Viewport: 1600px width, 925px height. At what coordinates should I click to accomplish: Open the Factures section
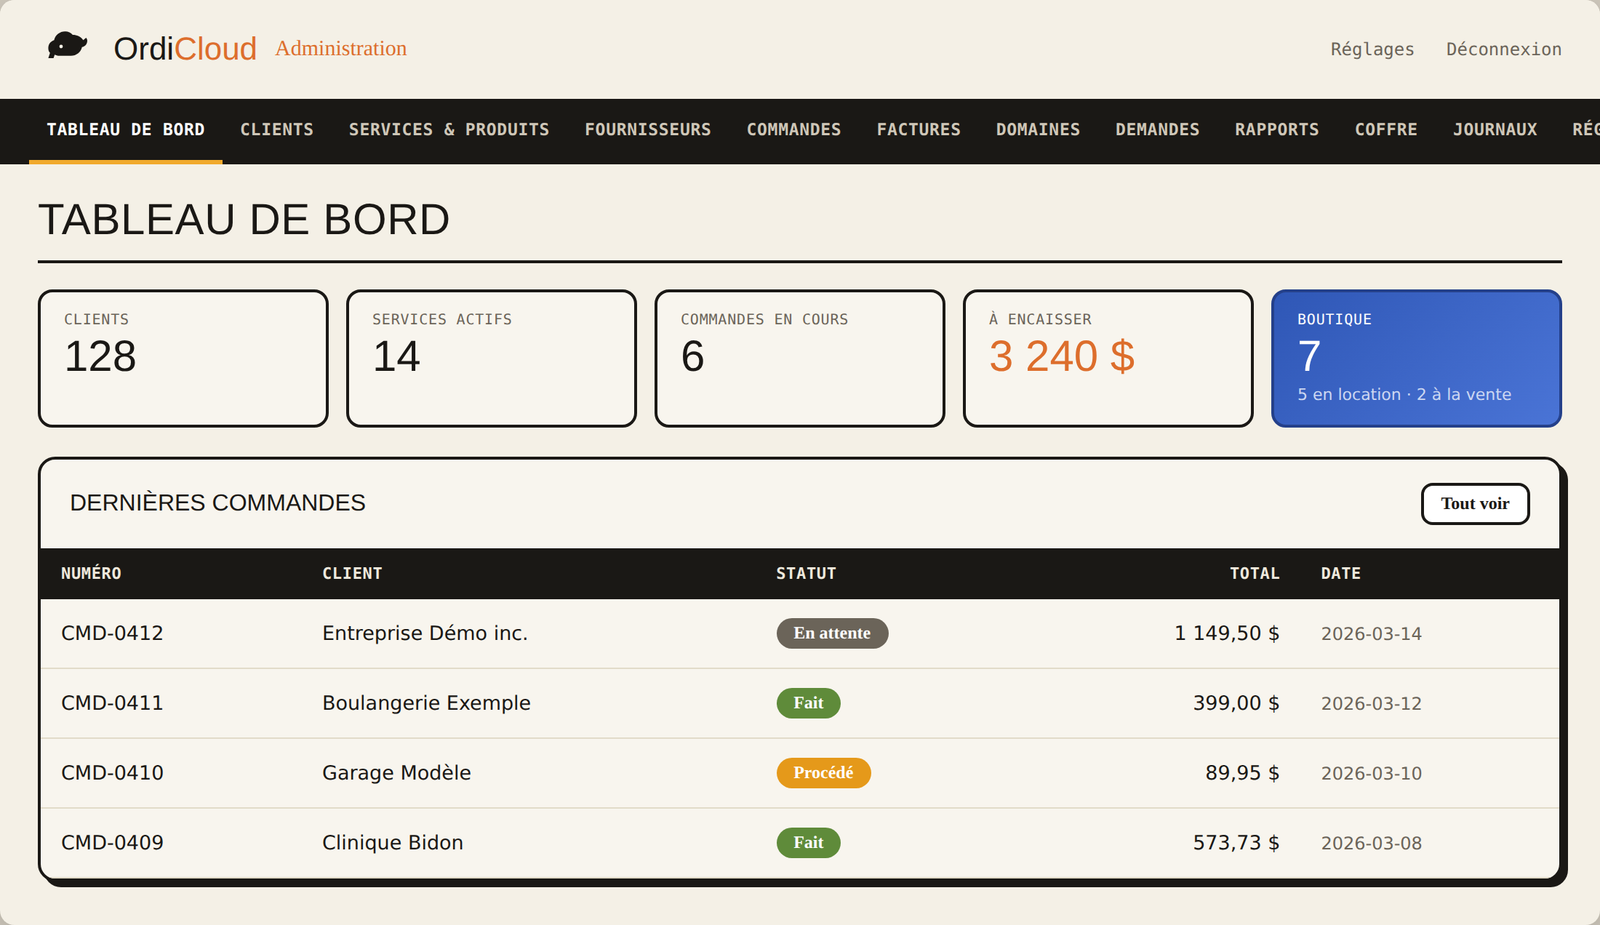click(919, 130)
